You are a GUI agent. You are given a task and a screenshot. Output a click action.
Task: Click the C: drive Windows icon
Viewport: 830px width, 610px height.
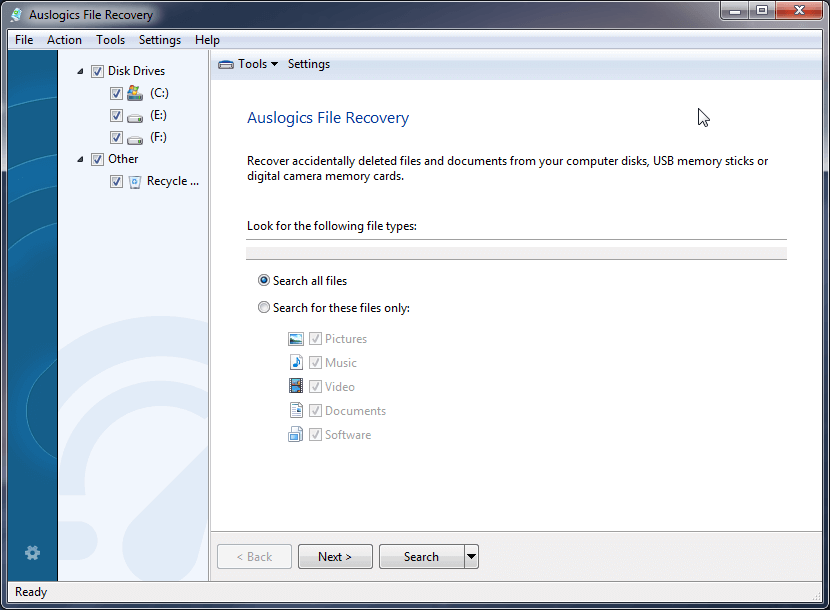coord(135,93)
